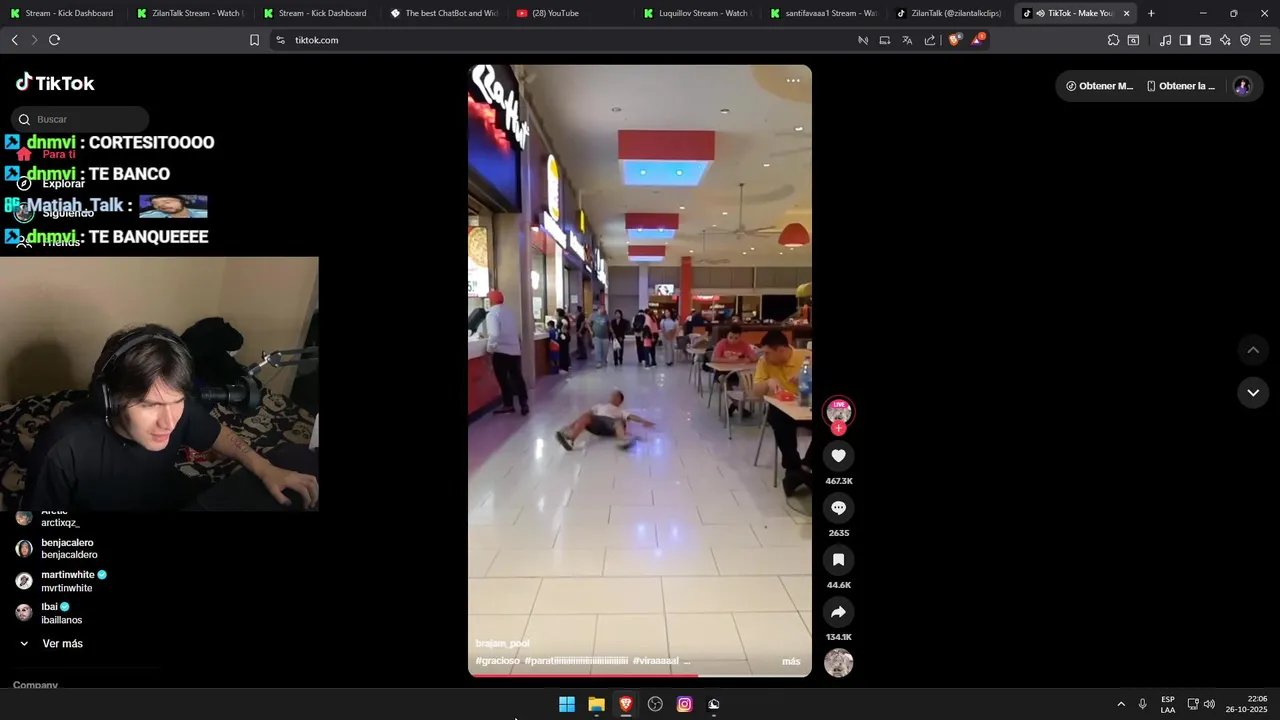Screen dimensions: 1280x720
Task: Open the Brave Wallet icon
Action: click(1205, 40)
